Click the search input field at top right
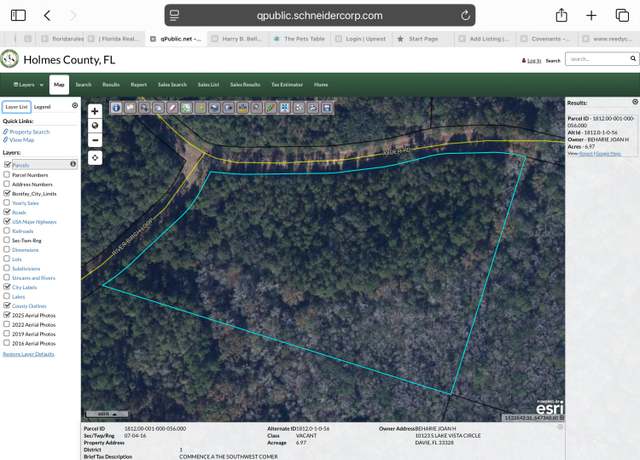Screen dimensions: 640x460 pos(598,59)
